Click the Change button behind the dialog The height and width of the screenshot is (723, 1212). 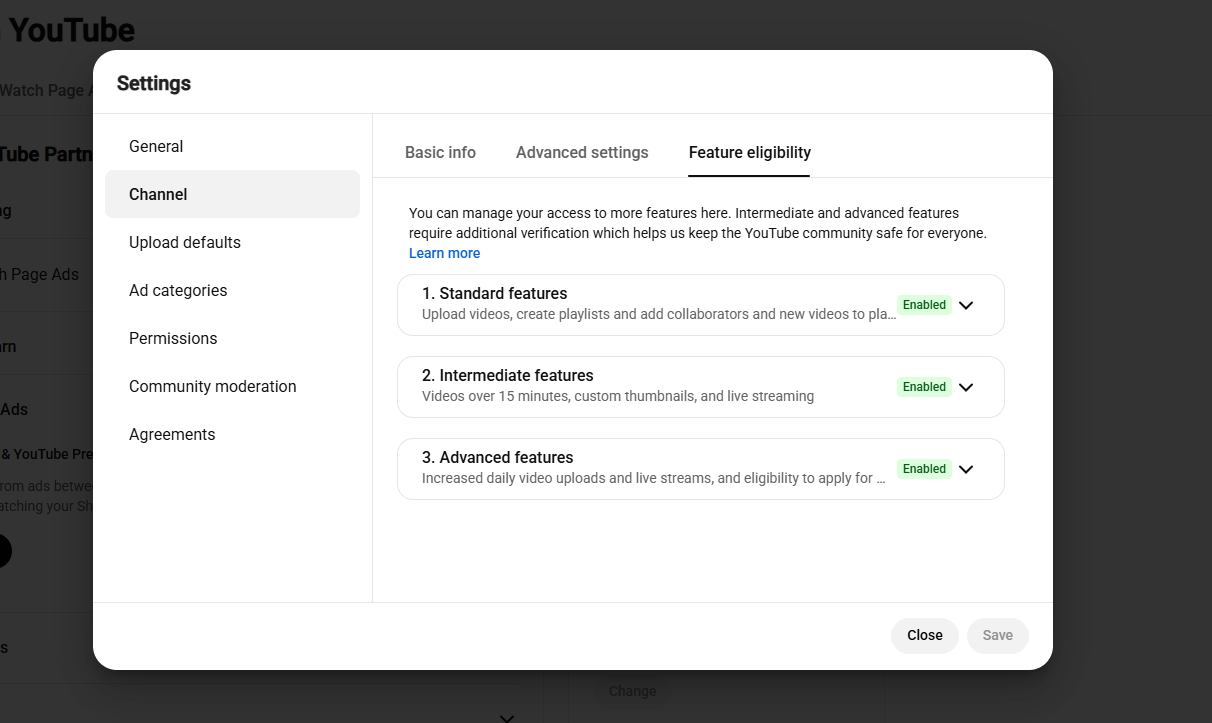coord(632,691)
